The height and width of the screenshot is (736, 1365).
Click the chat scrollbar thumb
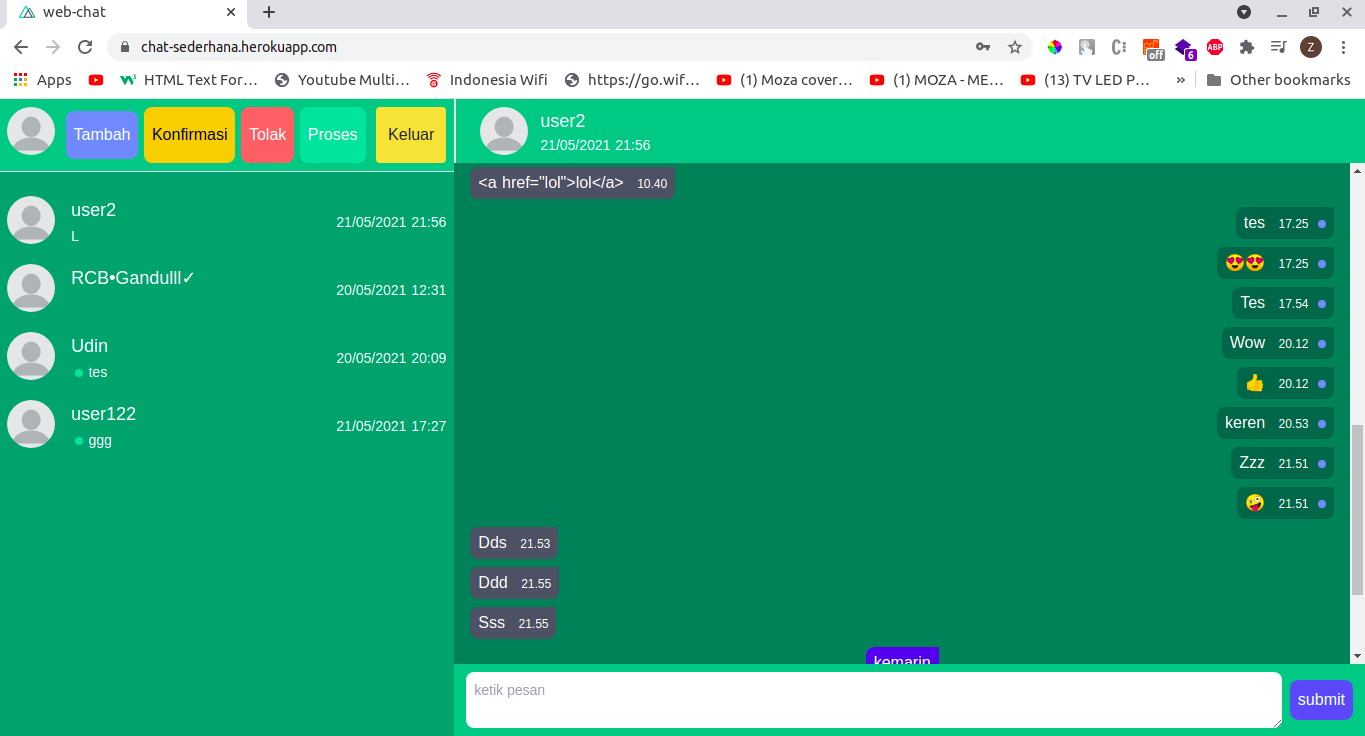click(1357, 510)
